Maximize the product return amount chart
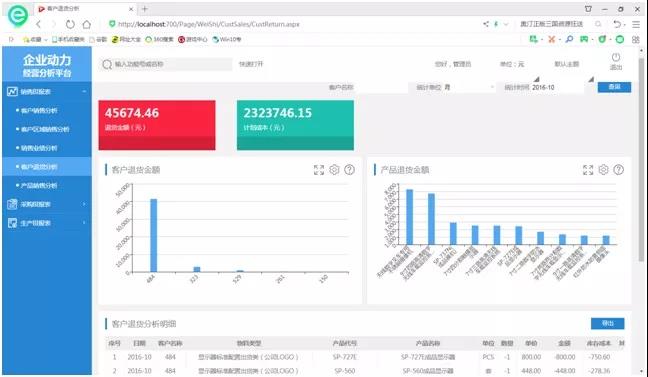This screenshot has height=377, width=648. click(x=588, y=169)
